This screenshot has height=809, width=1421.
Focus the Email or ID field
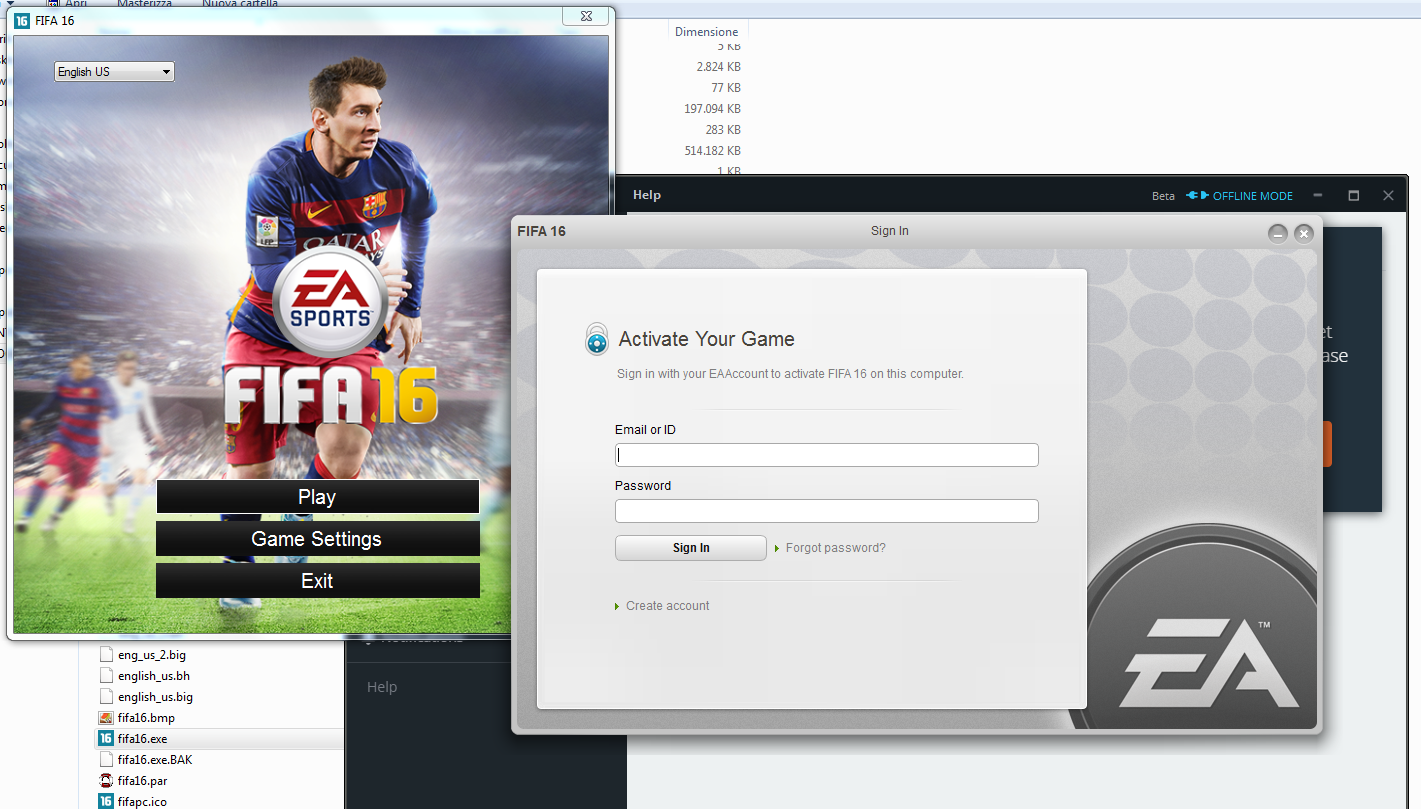click(x=826, y=455)
